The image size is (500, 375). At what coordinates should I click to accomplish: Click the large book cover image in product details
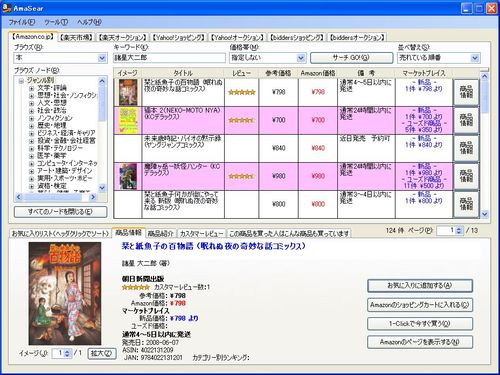pos(65,293)
